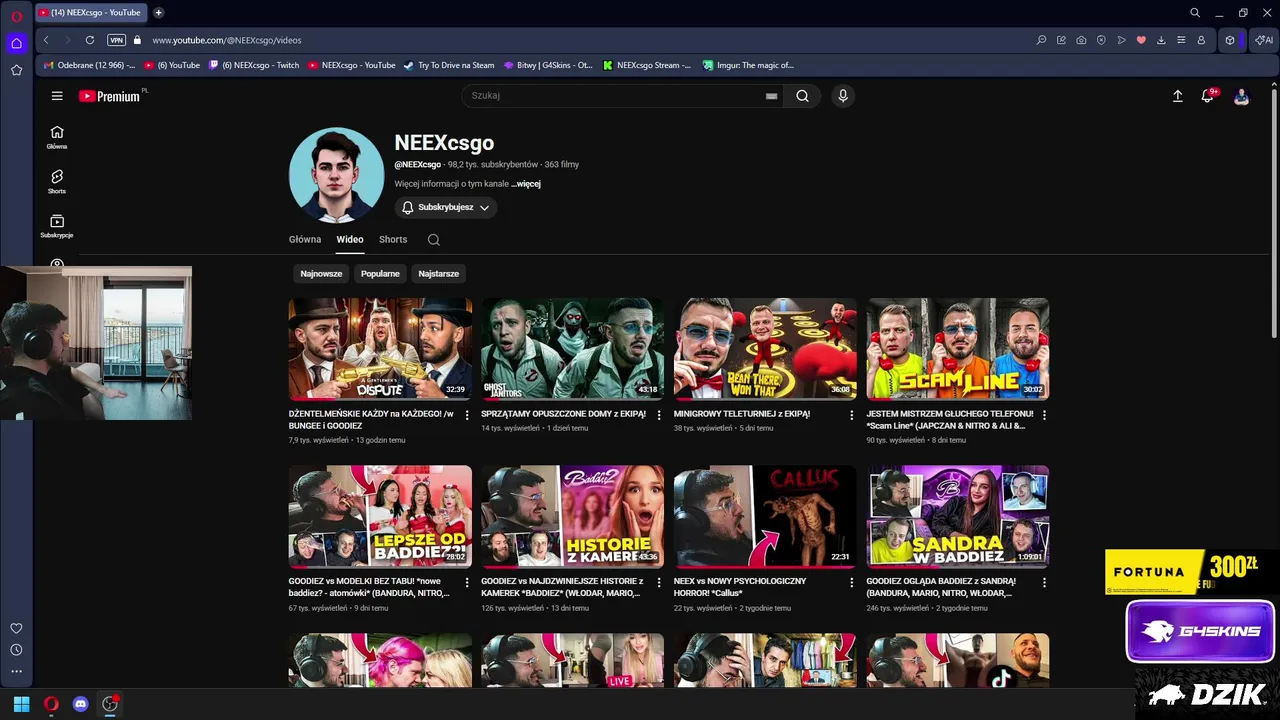Open the Scam Line video thumbnail
The image size is (1280, 720).
point(958,349)
